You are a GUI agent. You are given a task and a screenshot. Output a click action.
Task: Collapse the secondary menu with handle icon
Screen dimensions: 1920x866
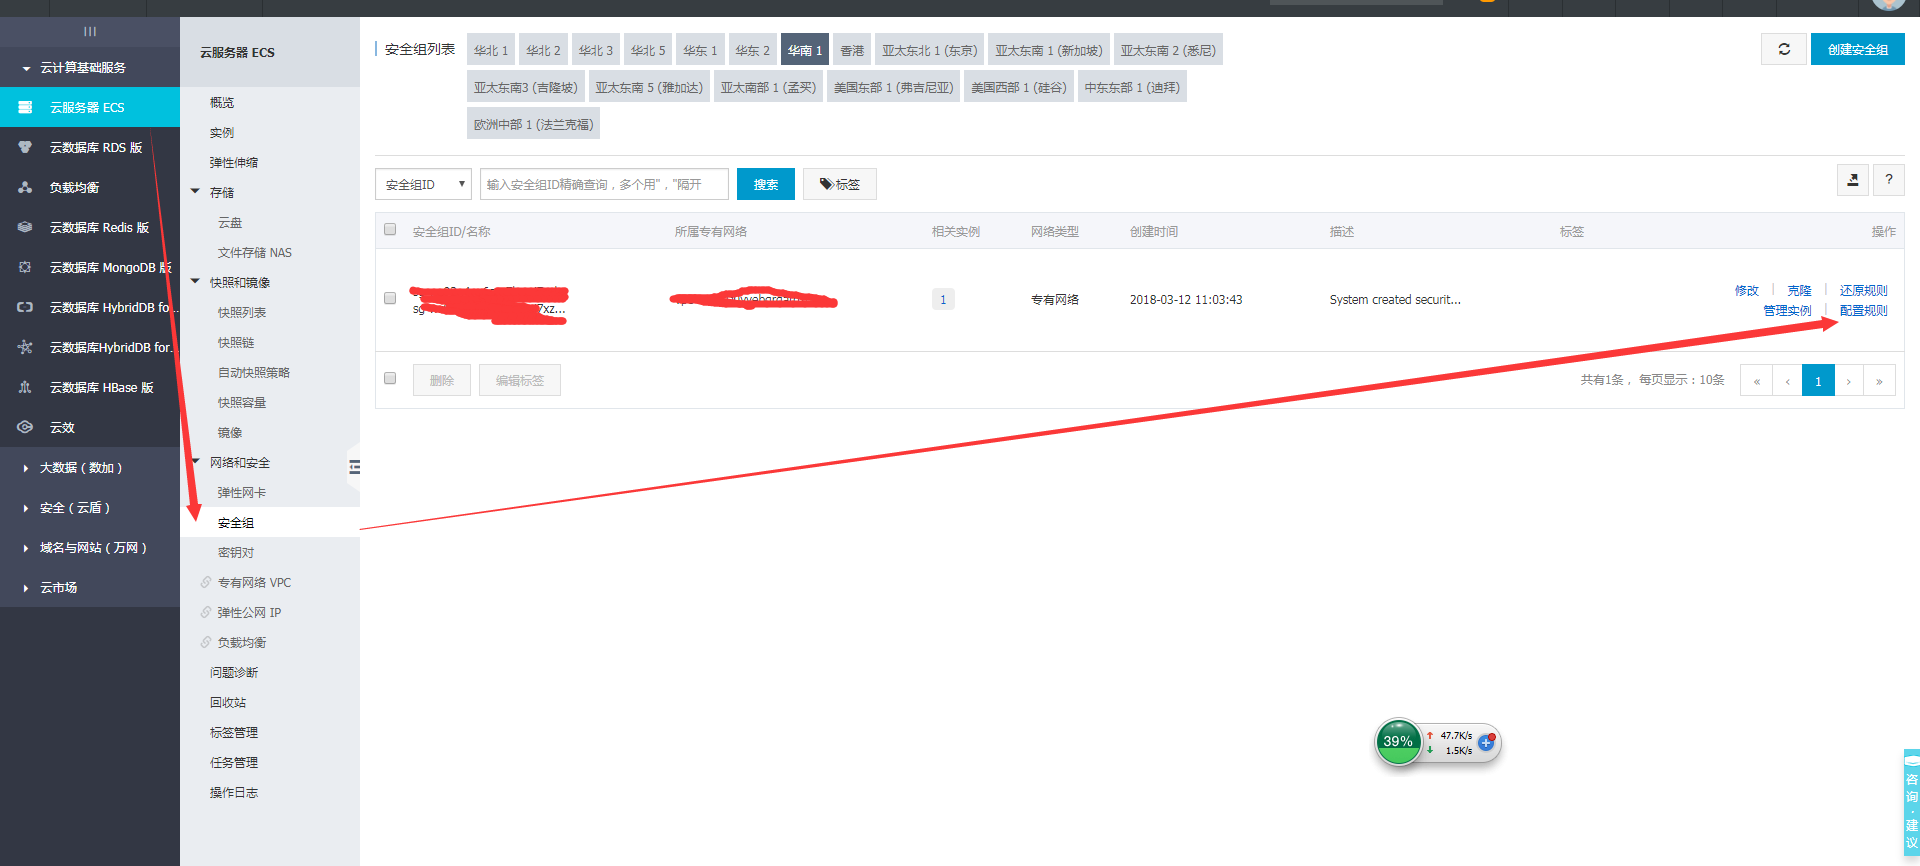pyautogui.click(x=354, y=467)
